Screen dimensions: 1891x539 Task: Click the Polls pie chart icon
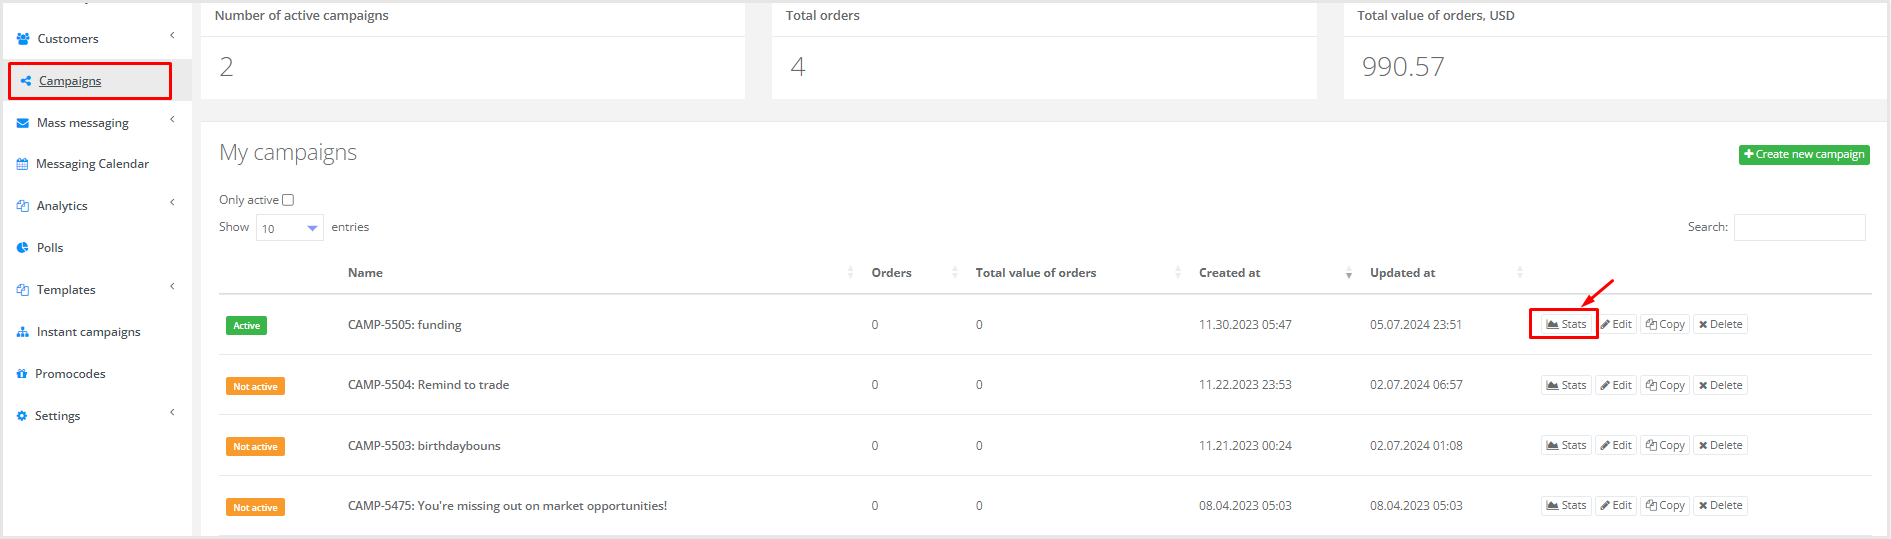22,248
